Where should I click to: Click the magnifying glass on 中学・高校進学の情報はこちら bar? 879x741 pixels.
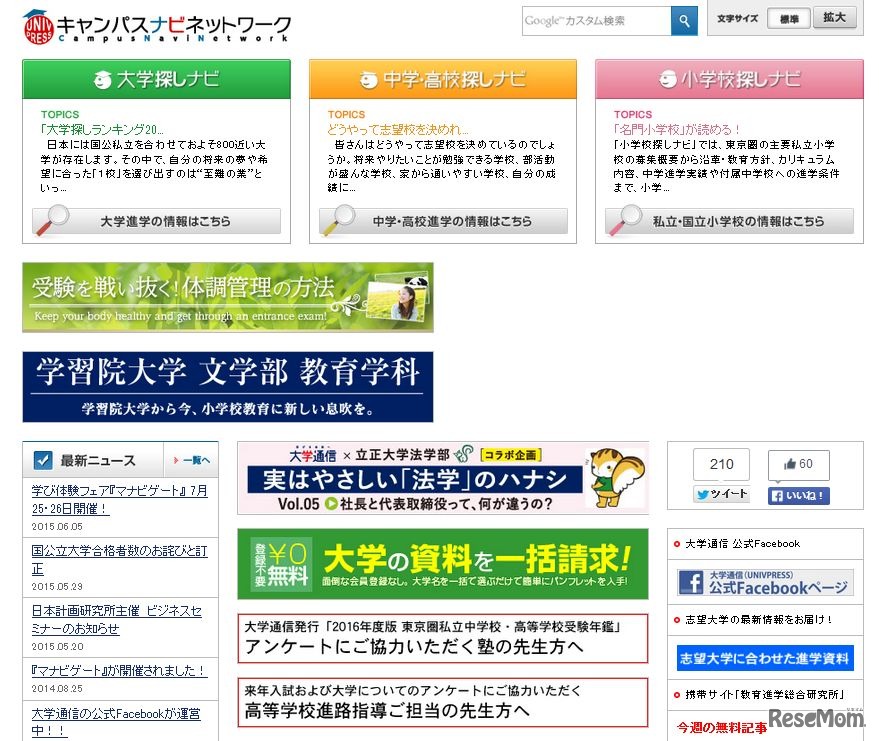pos(344,216)
